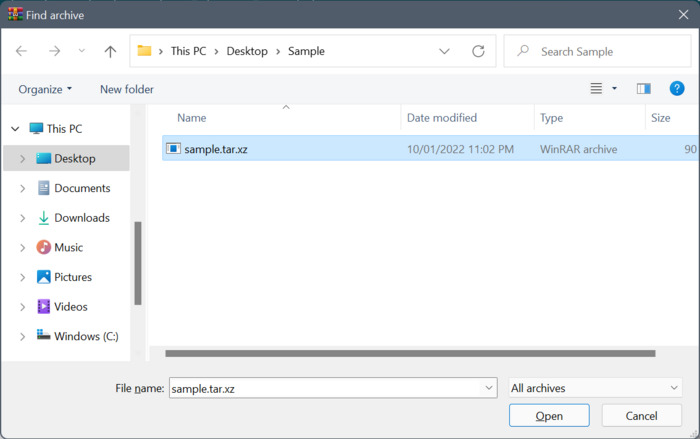Click the horizontal scrollbar in file list
700x439 pixels.
(410, 353)
